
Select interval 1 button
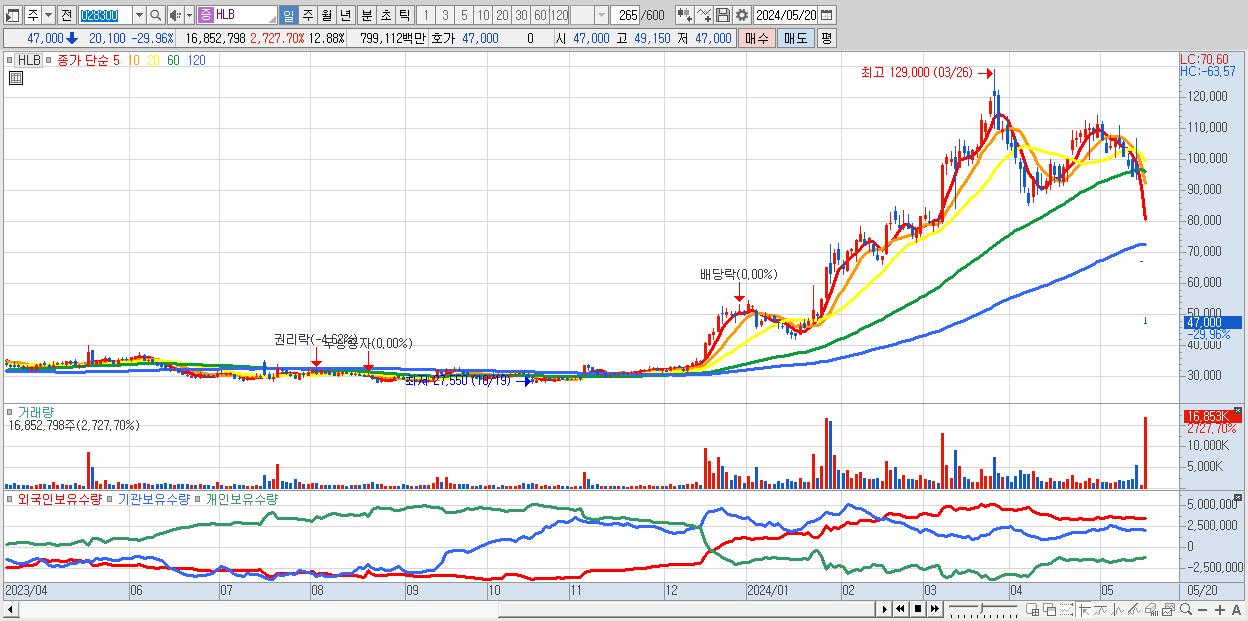[x=425, y=15]
